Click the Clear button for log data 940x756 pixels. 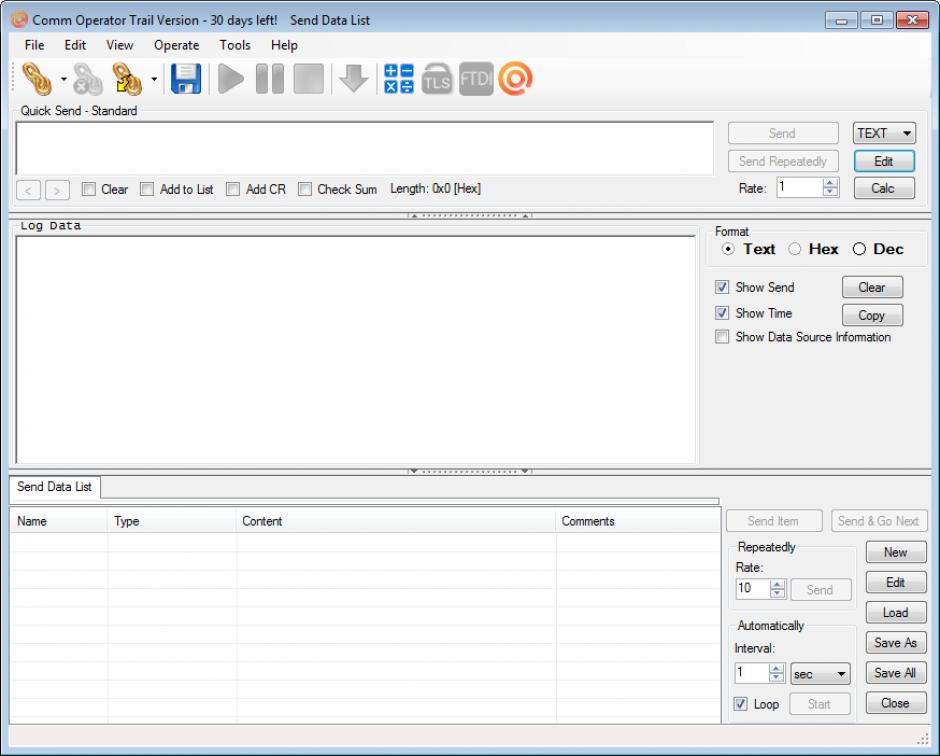872,287
